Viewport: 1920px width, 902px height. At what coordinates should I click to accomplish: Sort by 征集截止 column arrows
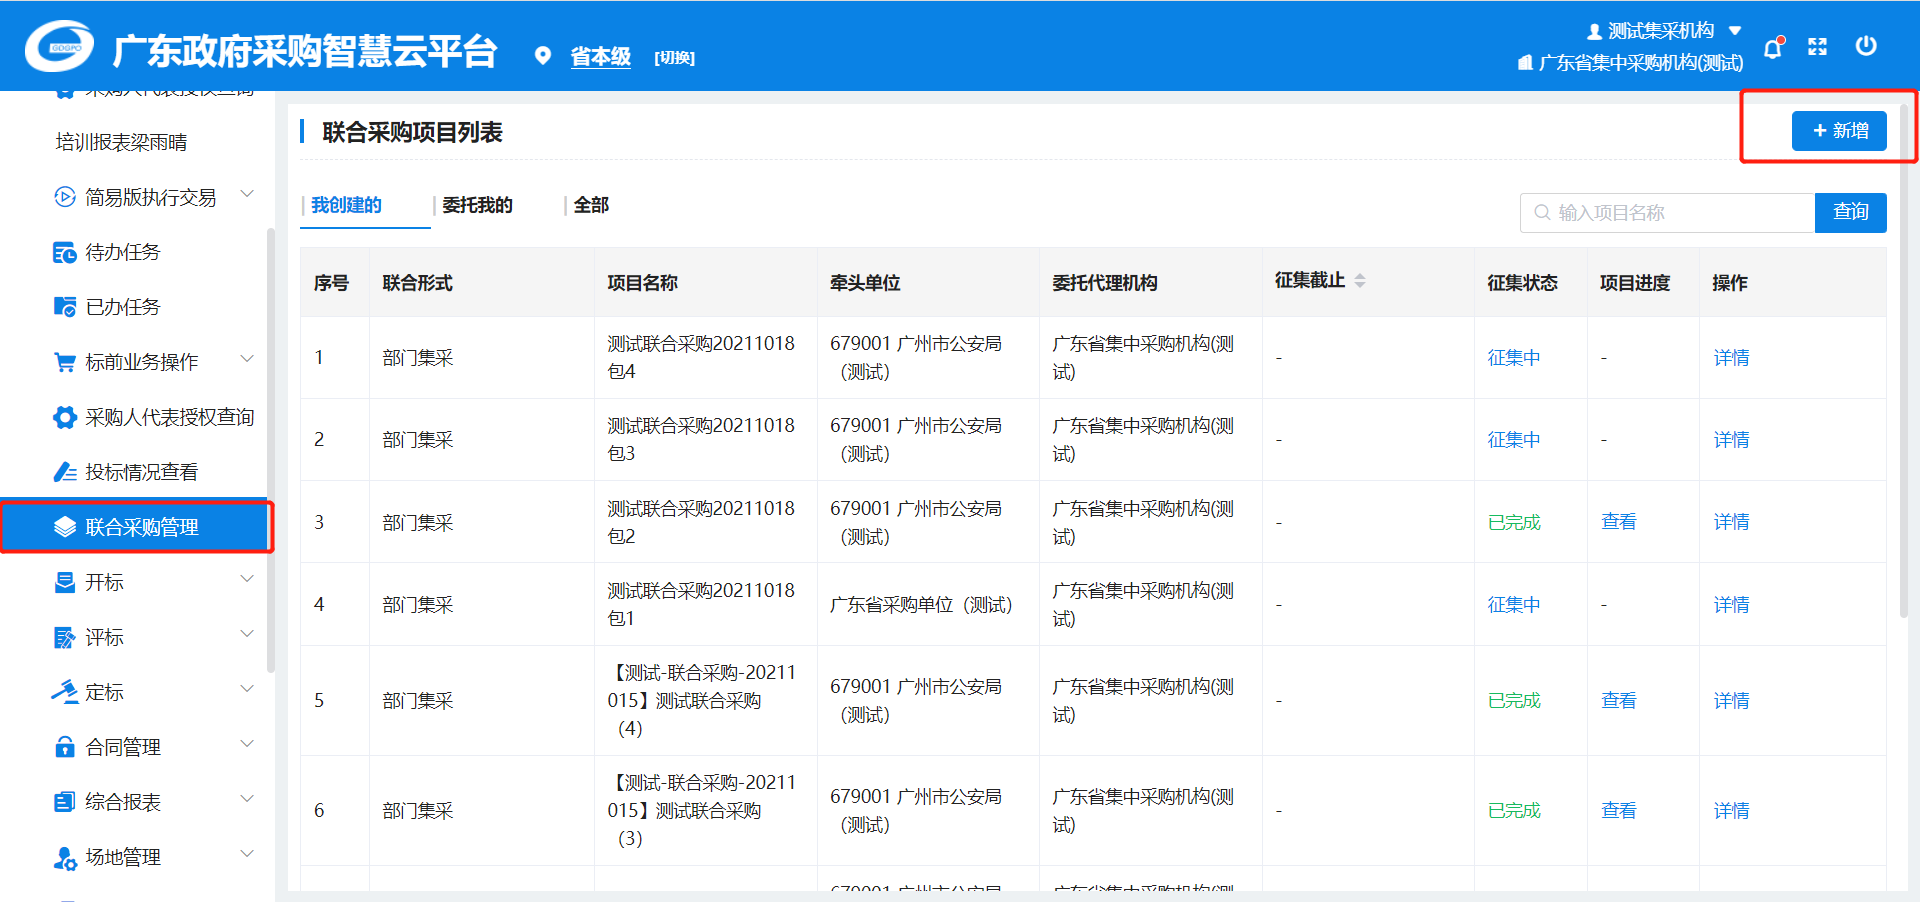pos(1359,281)
